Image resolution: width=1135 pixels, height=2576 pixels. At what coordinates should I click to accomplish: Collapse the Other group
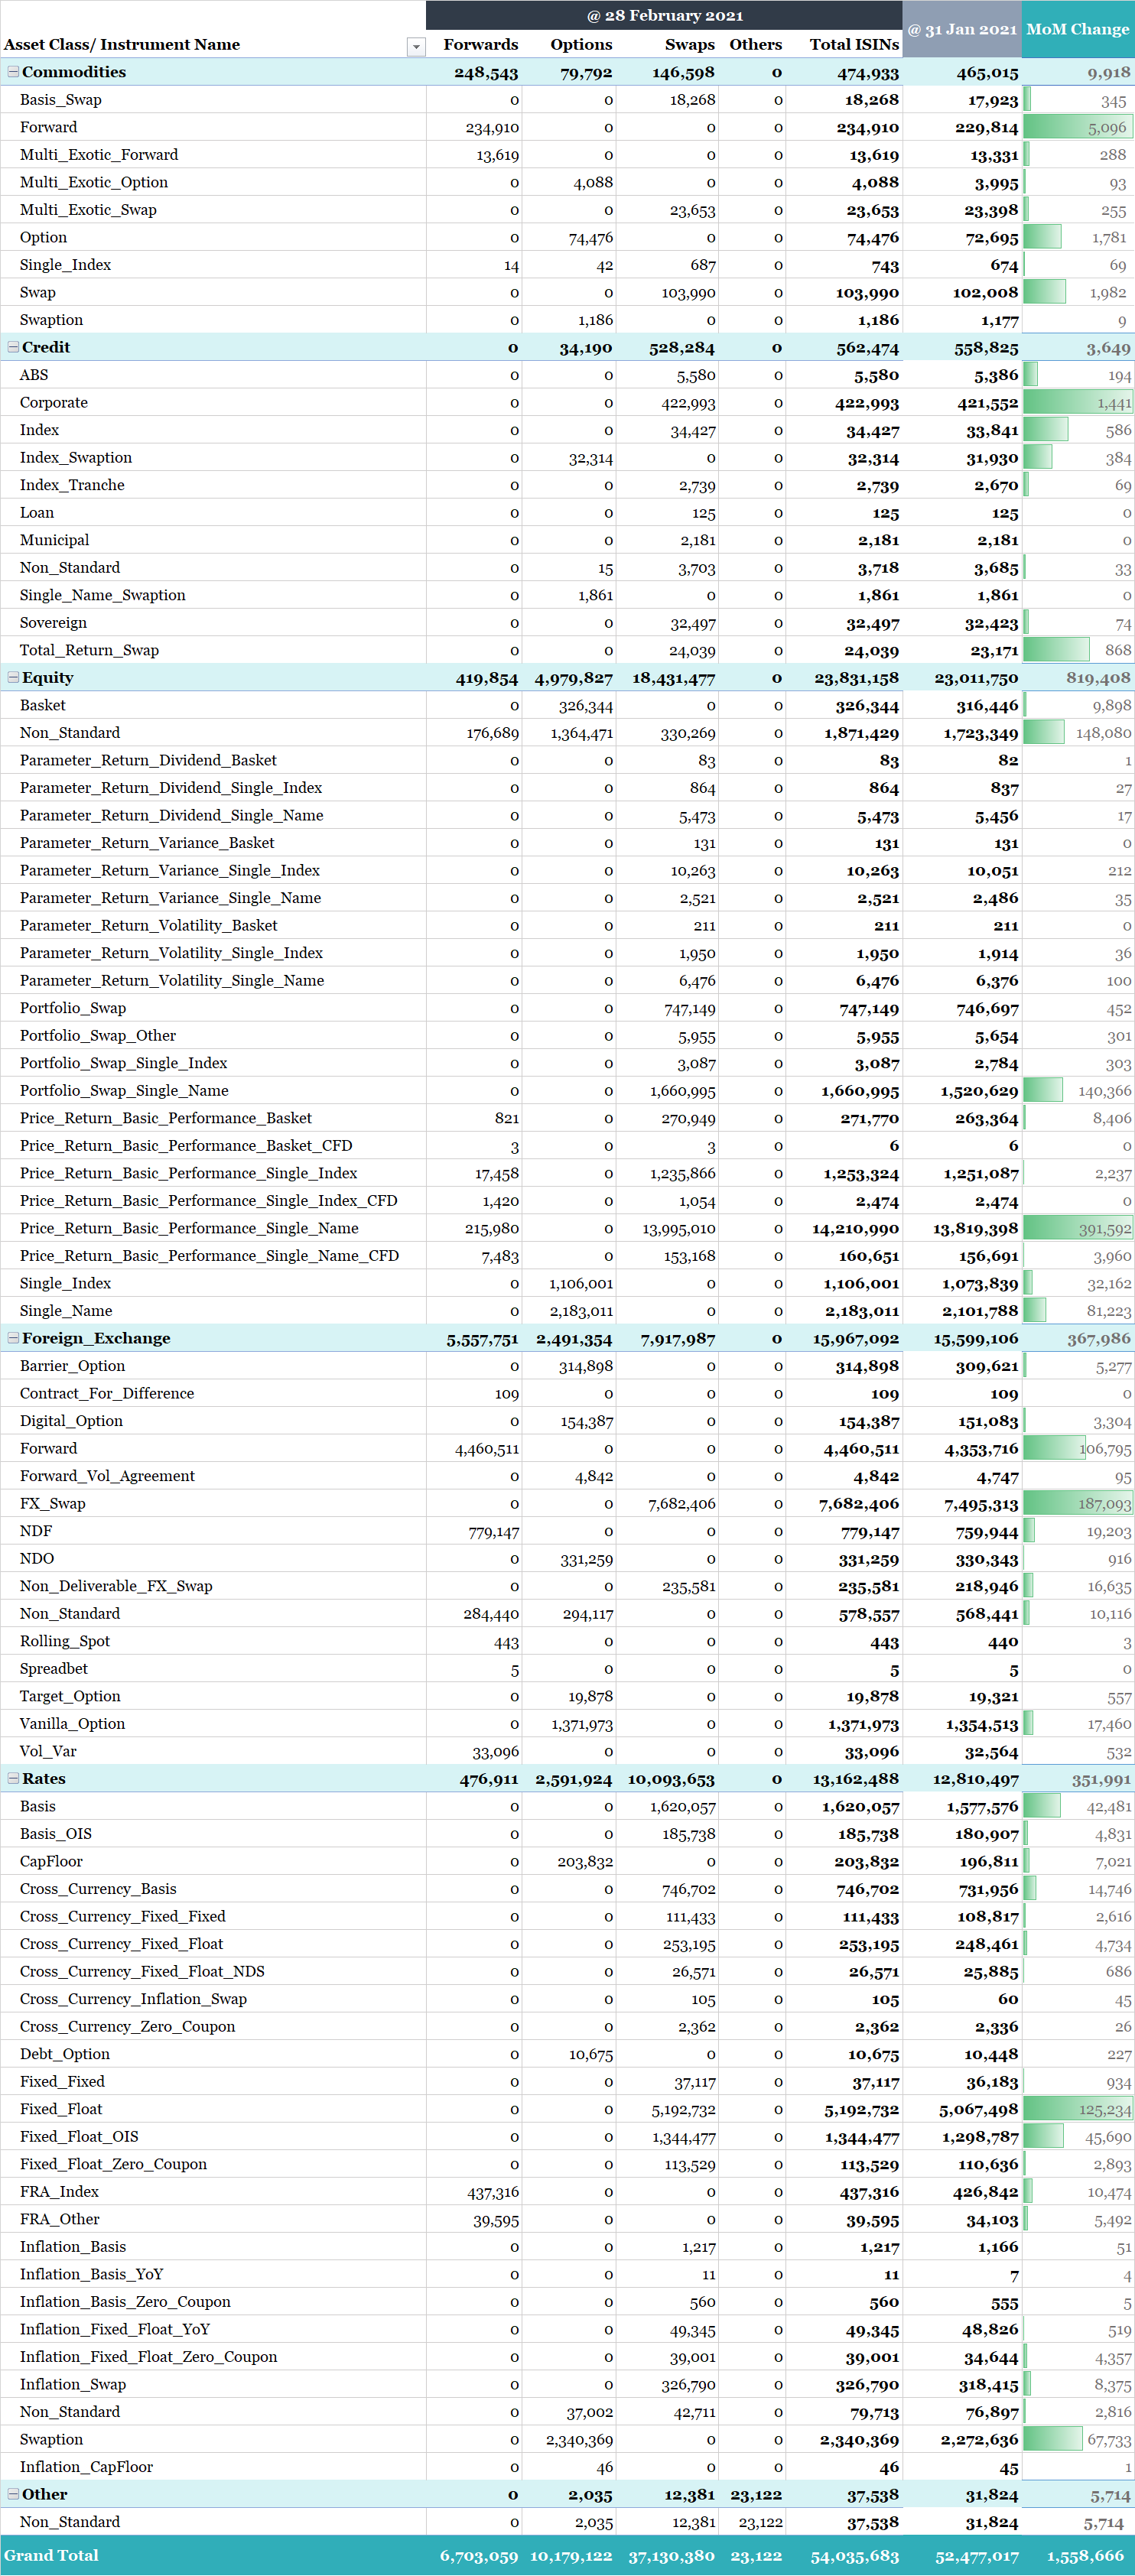pos(13,2495)
